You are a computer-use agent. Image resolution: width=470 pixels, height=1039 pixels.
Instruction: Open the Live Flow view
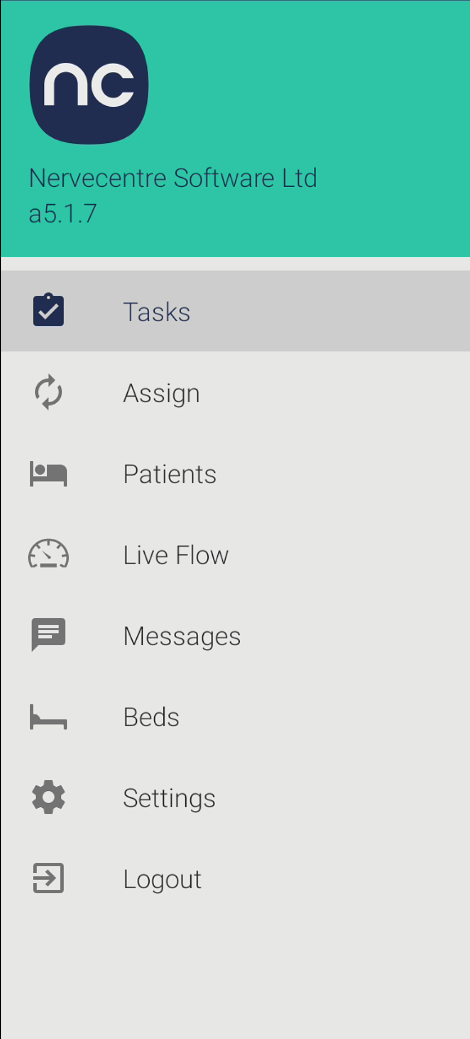click(235, 555)
